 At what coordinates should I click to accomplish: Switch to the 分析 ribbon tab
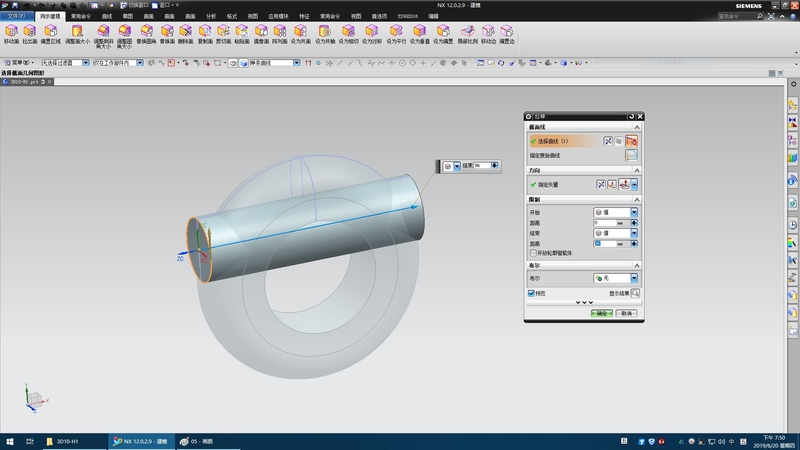click(x=210, y=17)
